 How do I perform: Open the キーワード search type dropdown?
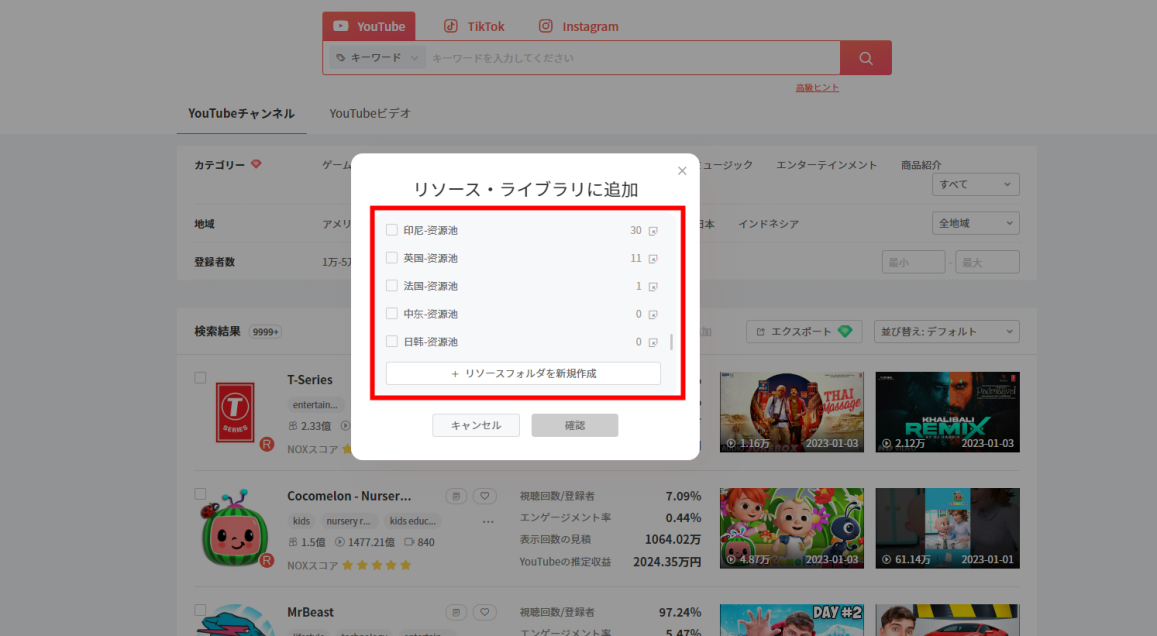point(377,58)
